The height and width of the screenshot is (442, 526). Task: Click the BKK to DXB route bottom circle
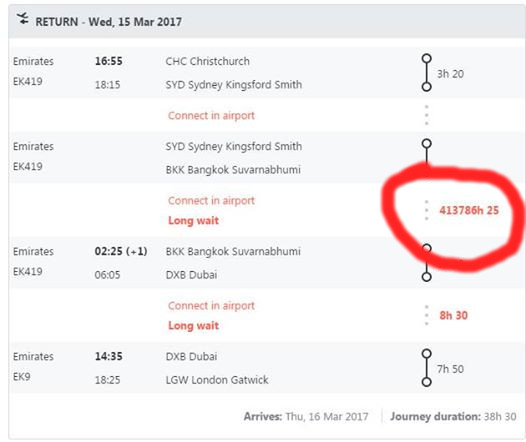click(x=426, y=277)
